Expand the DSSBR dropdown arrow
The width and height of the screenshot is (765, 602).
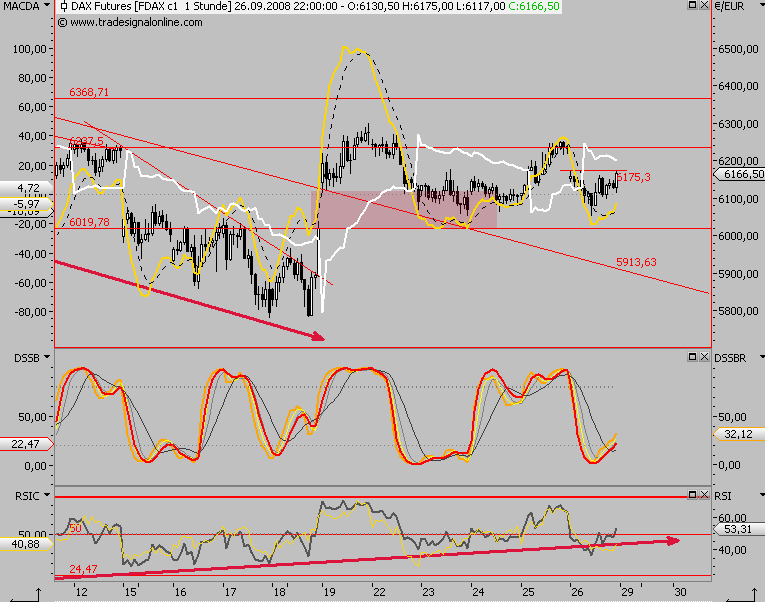point(762,358)
